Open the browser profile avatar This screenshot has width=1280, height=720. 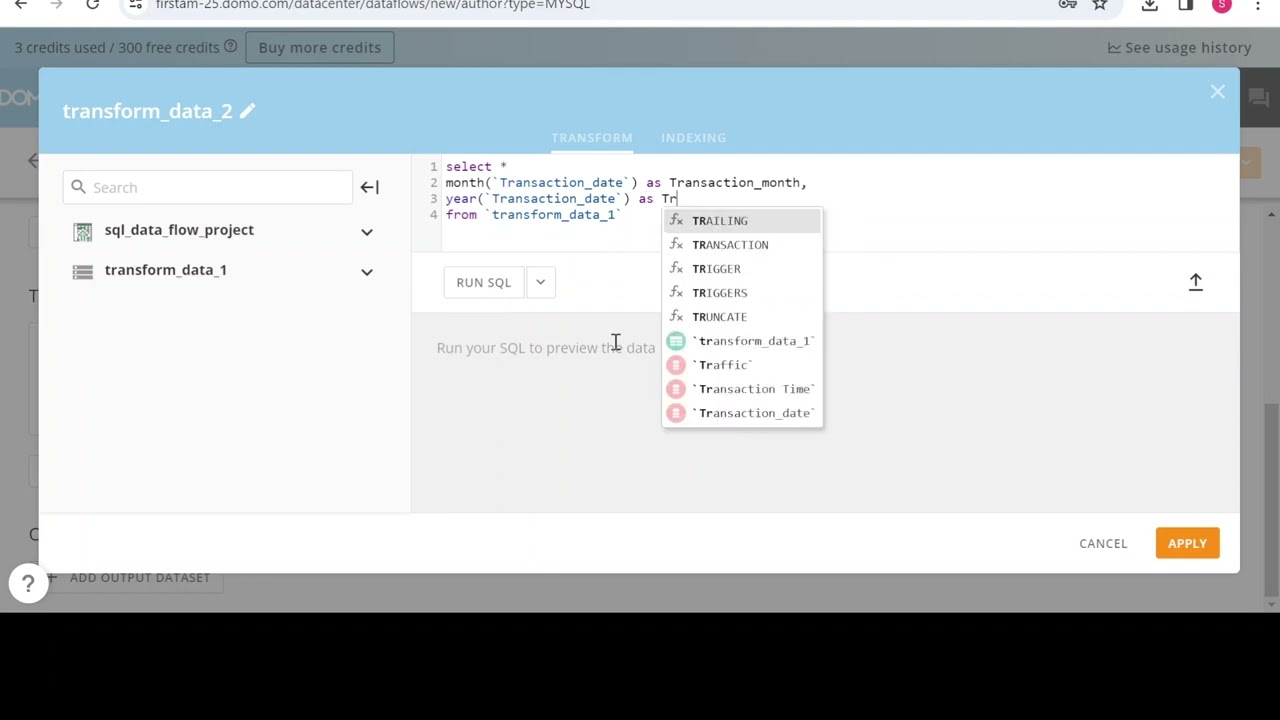(x=1222, y=5)
